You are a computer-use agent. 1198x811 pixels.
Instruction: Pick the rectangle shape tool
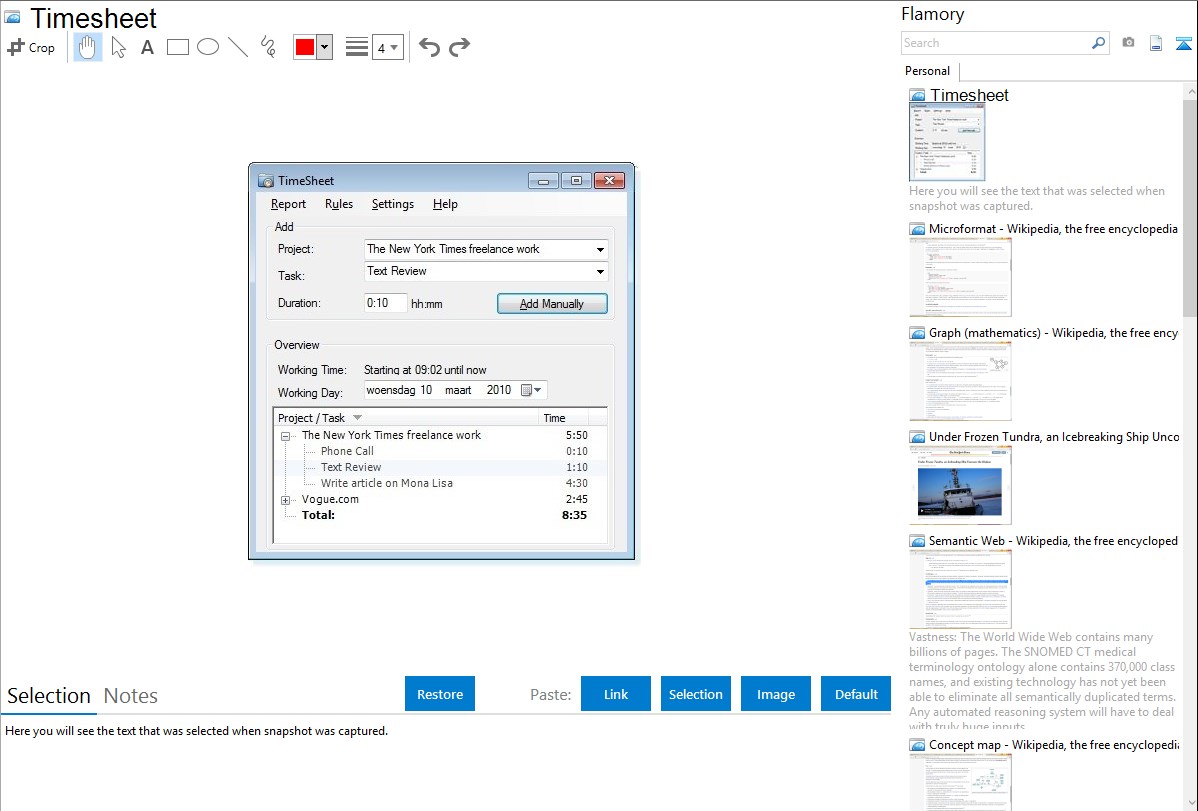[x=178, y=47]
